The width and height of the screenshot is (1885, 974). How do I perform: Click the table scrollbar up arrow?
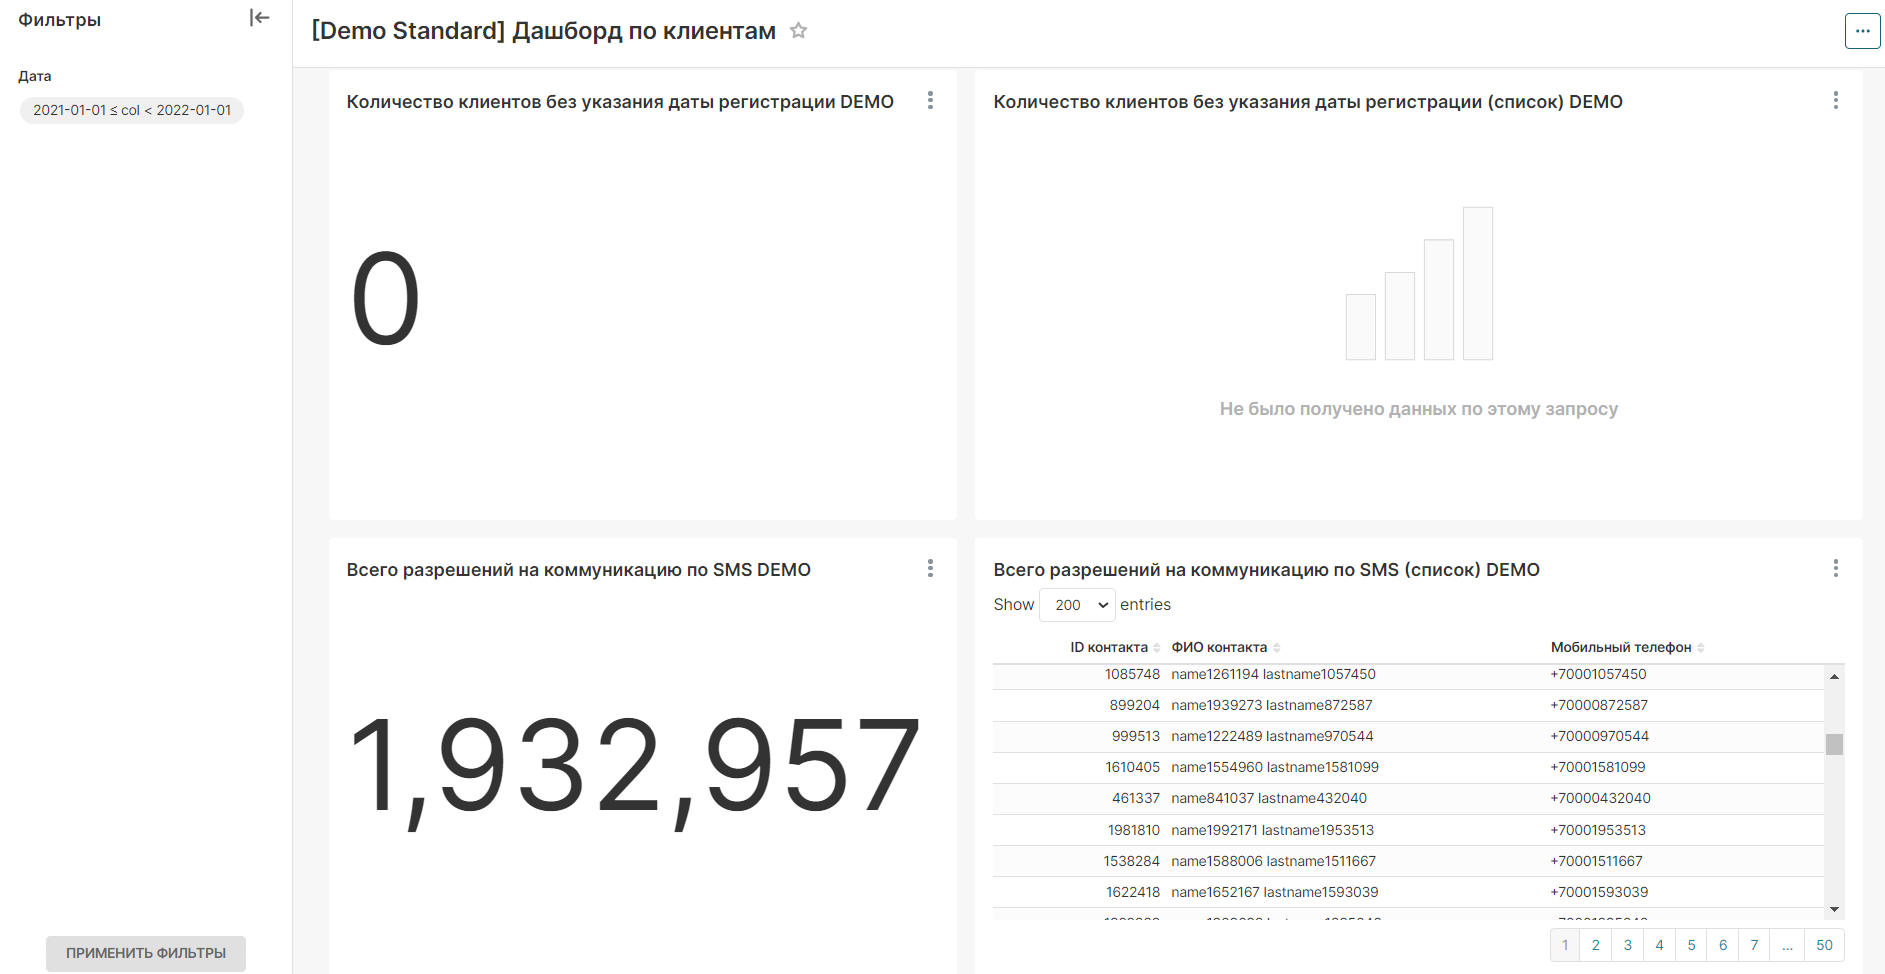(x=1834, y=677)
